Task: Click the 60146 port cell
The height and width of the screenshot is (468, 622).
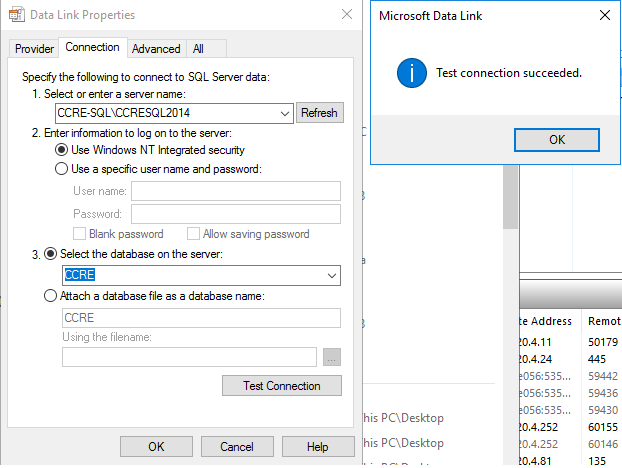Action: [x=603, y=444]
